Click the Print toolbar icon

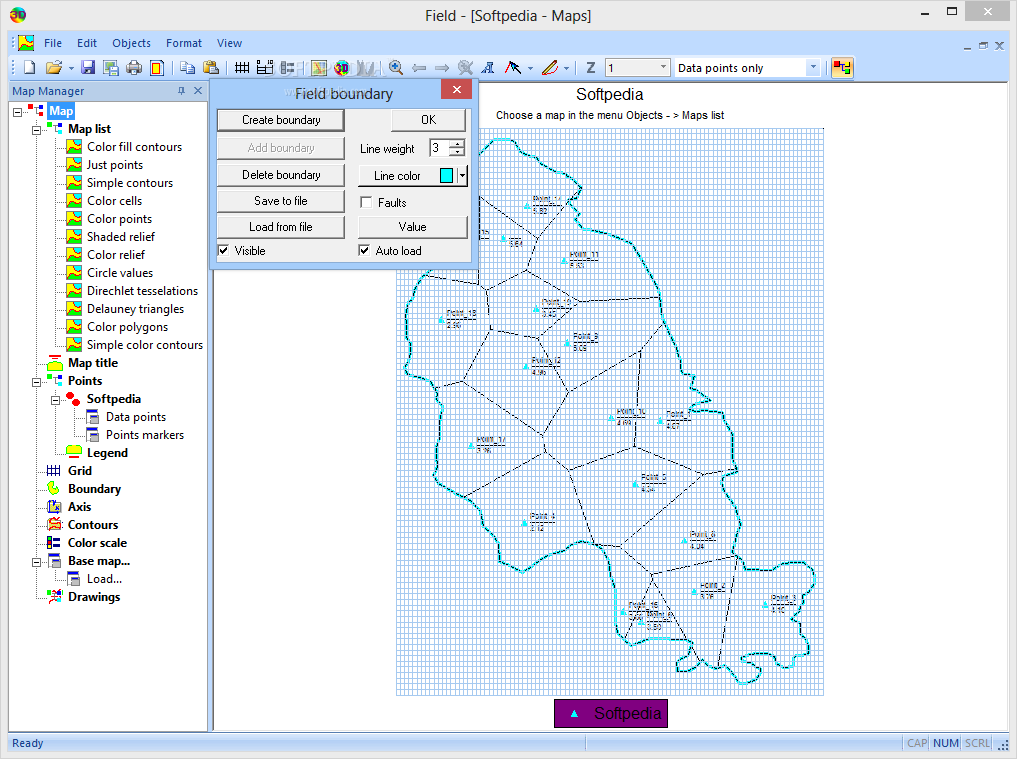pos(134,67)
